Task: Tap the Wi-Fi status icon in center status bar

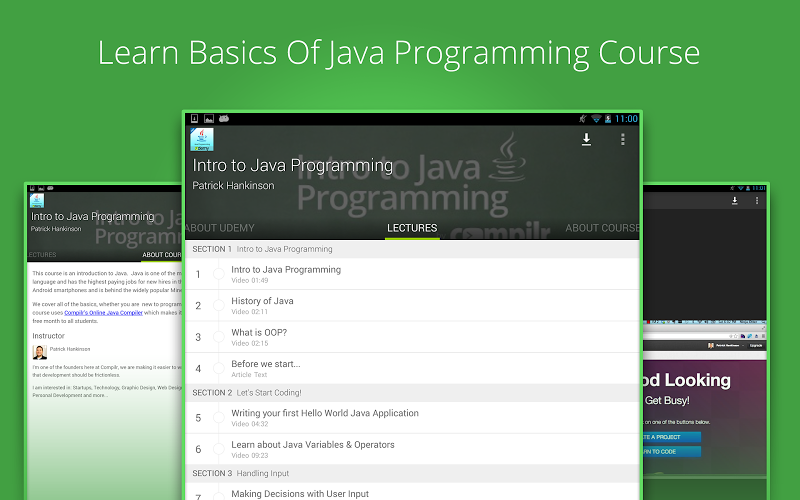Action: (x=596, y=119)
